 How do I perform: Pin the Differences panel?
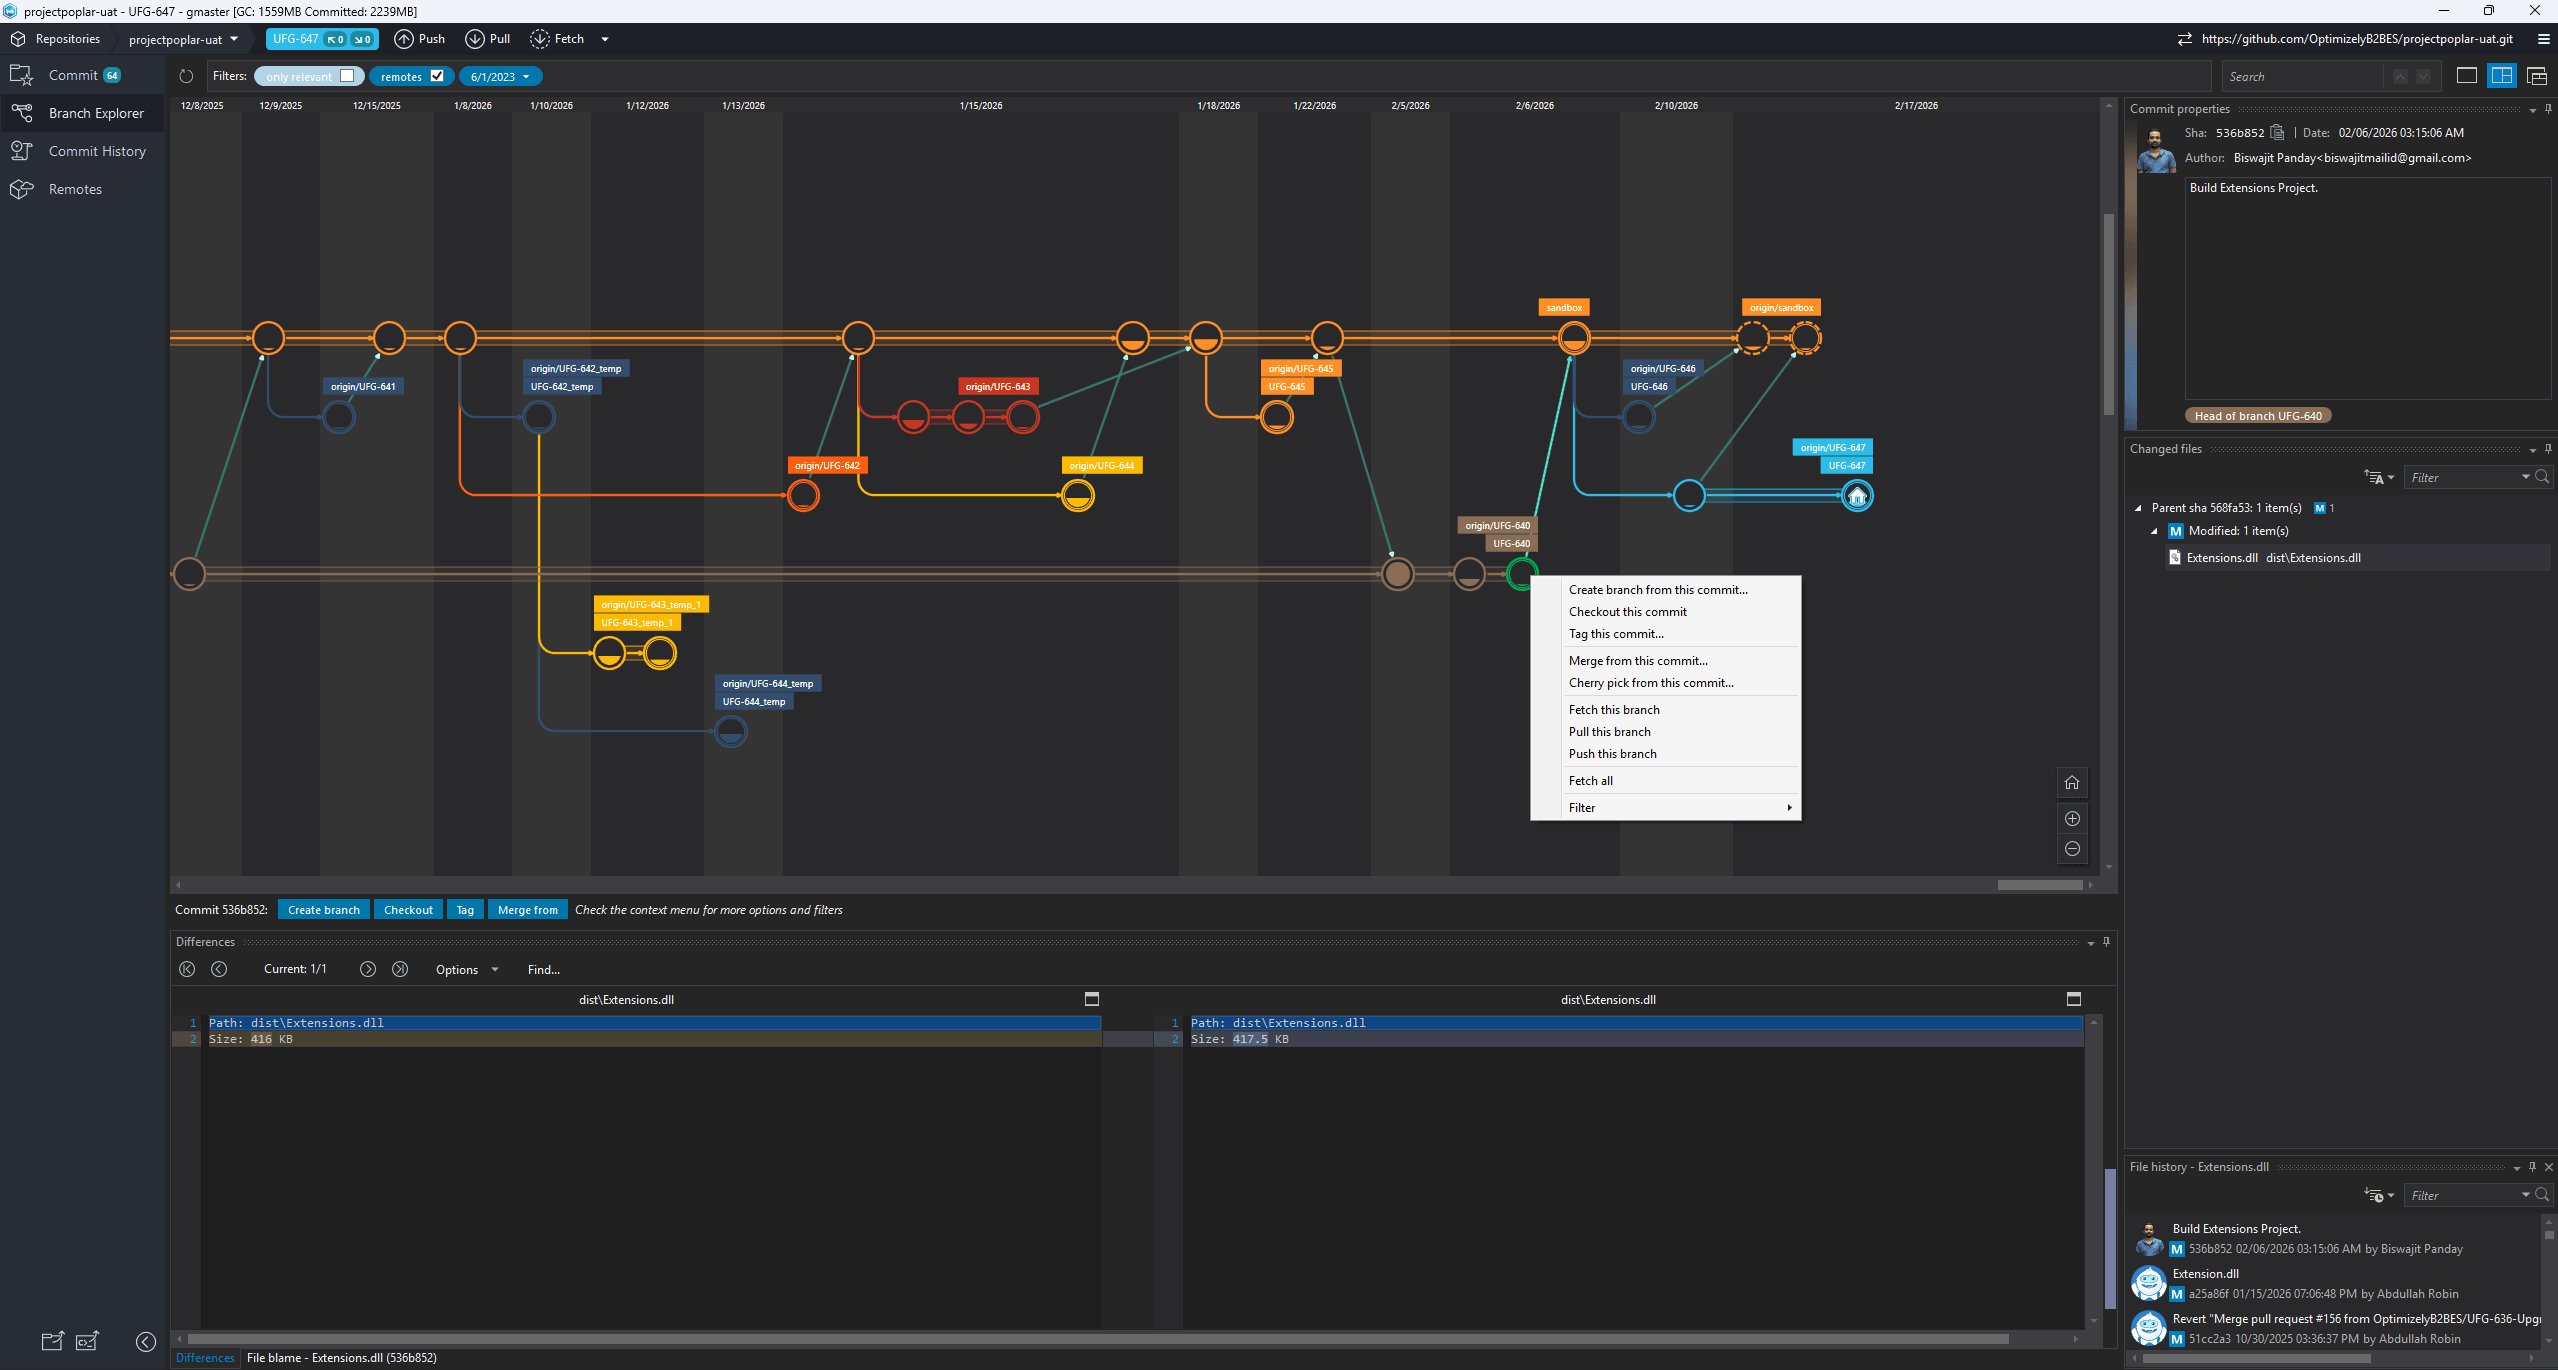tap(2106, 942)
